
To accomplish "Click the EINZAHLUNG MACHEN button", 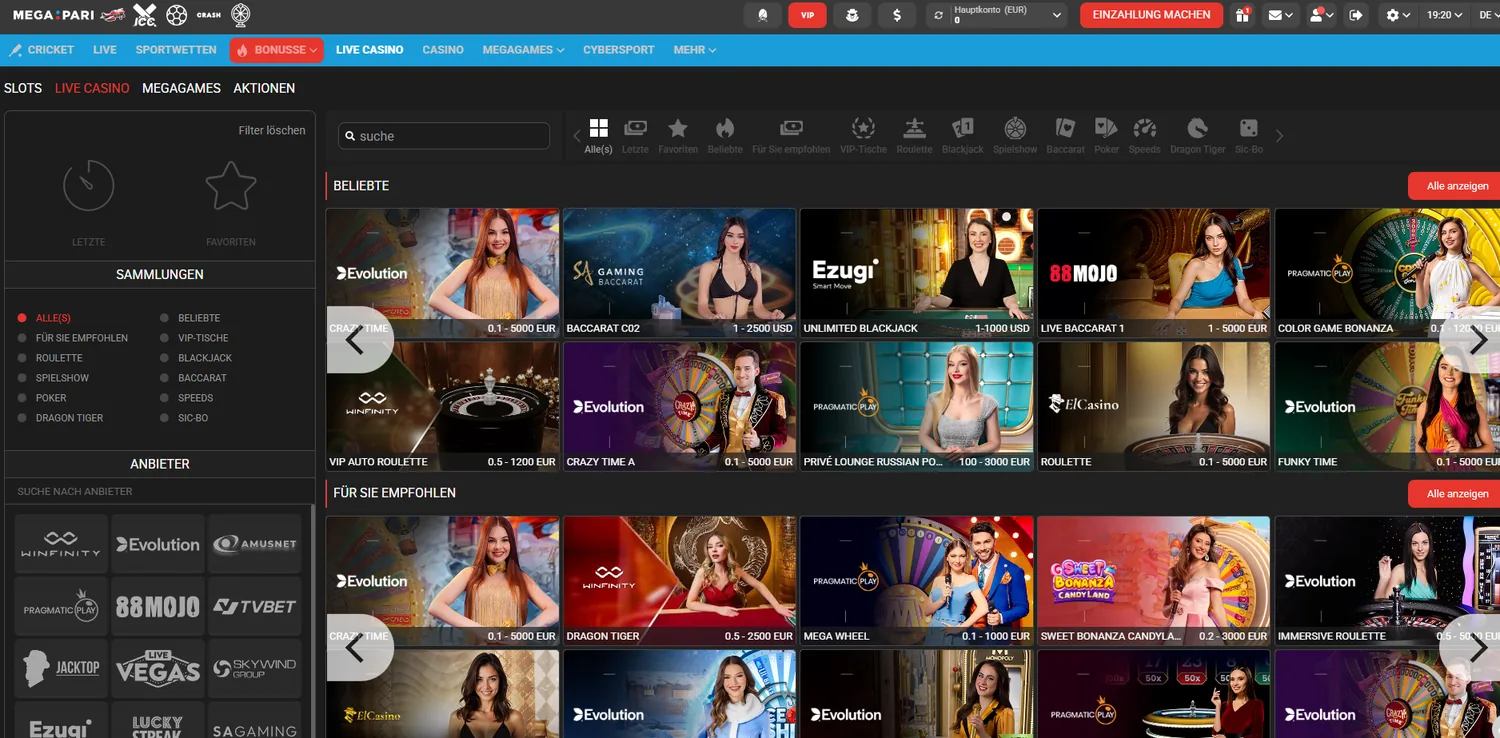I will coord(1151,15).
